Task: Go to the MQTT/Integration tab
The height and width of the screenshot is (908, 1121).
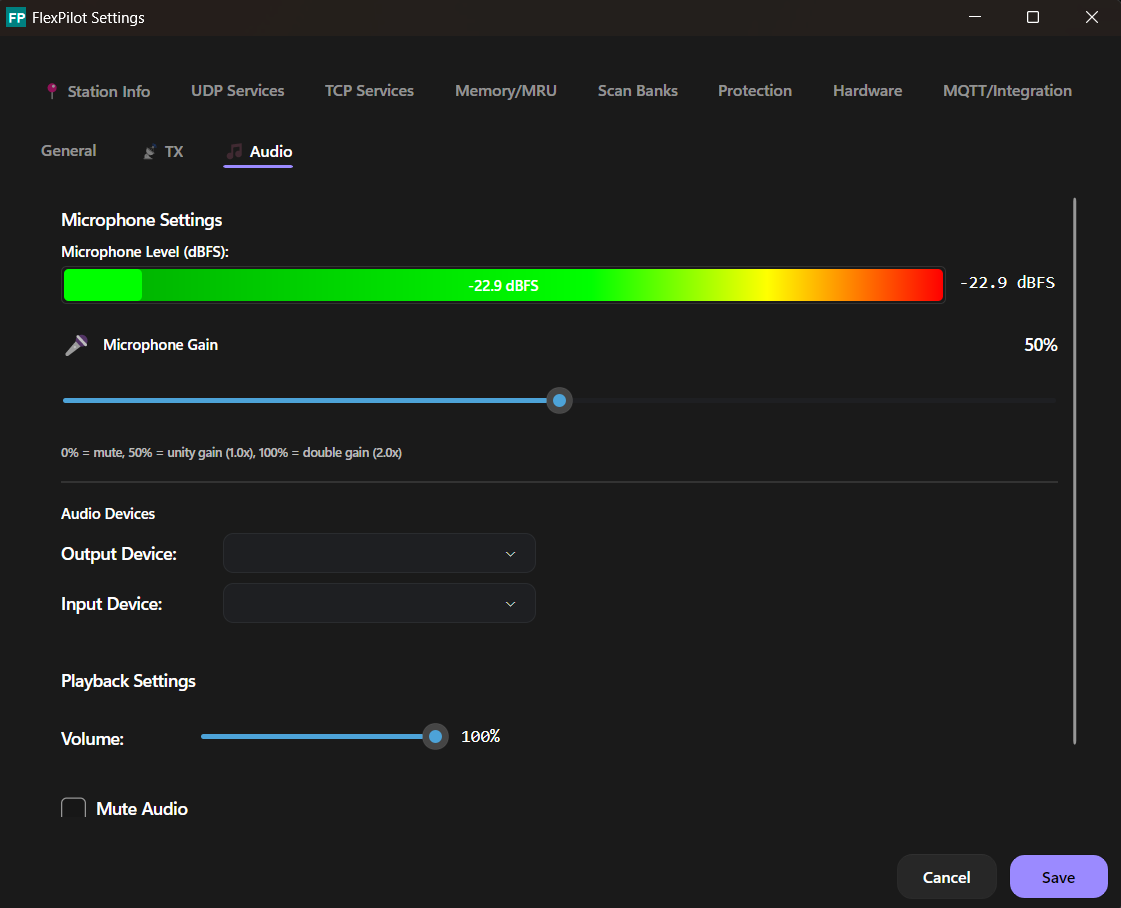Action: coord(1007,91)
